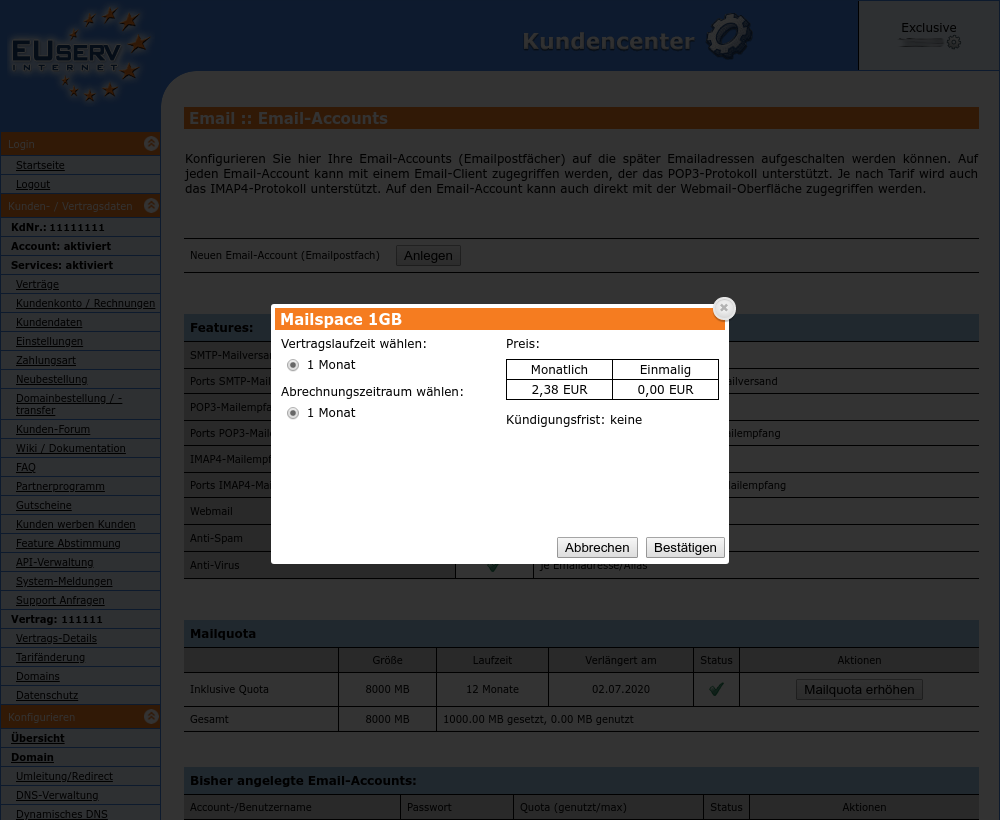Click the 12 Monate Laufzeit cell

pos(492,689)
